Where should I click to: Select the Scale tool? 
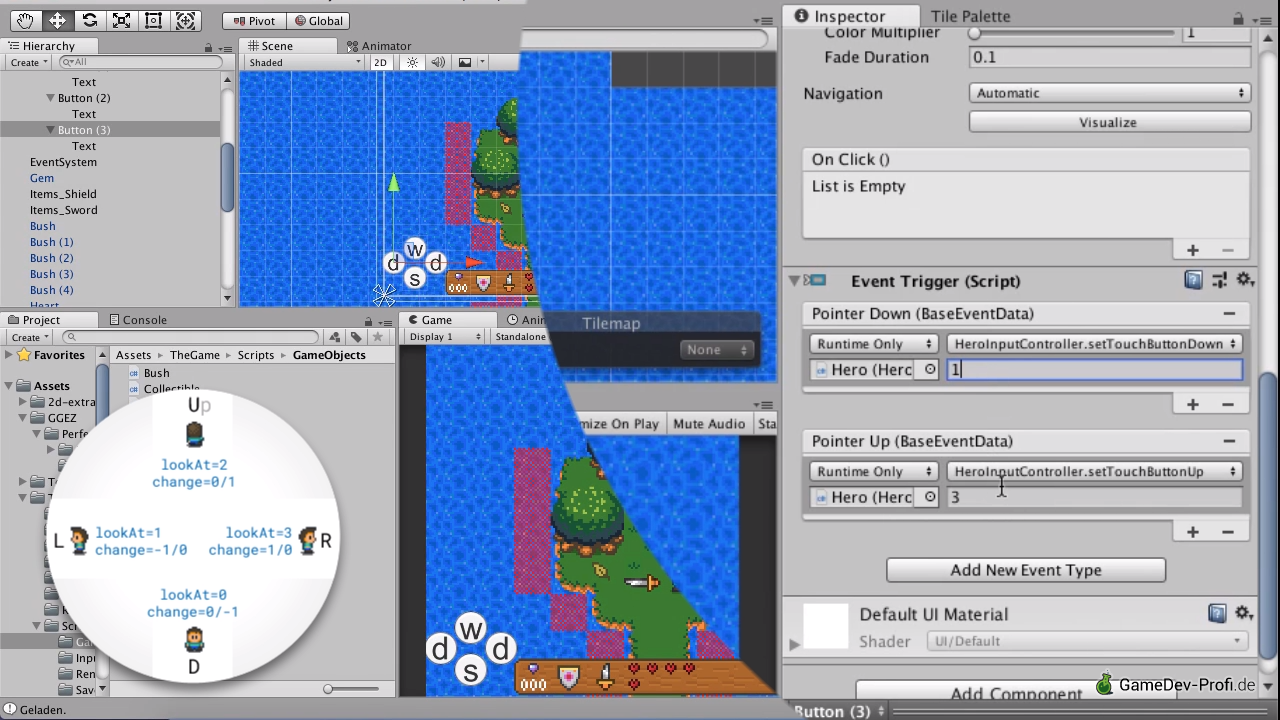122,20
